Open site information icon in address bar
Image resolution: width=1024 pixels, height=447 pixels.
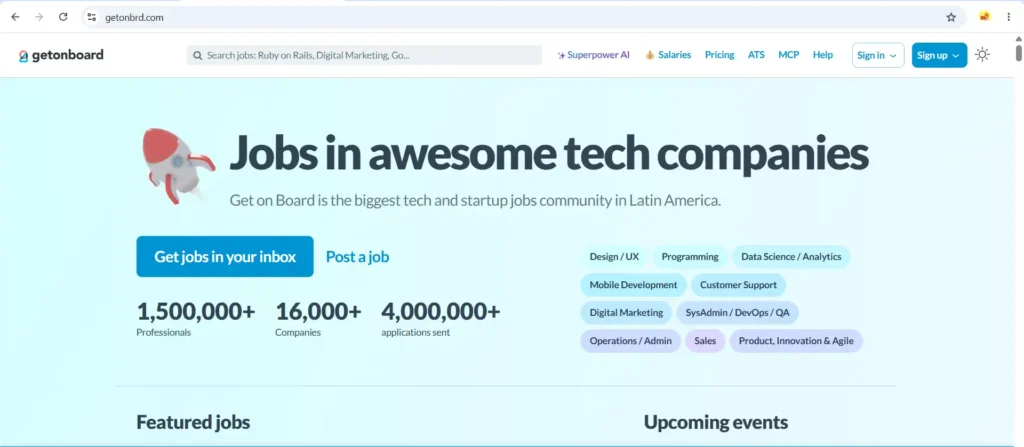coord(91,18)
